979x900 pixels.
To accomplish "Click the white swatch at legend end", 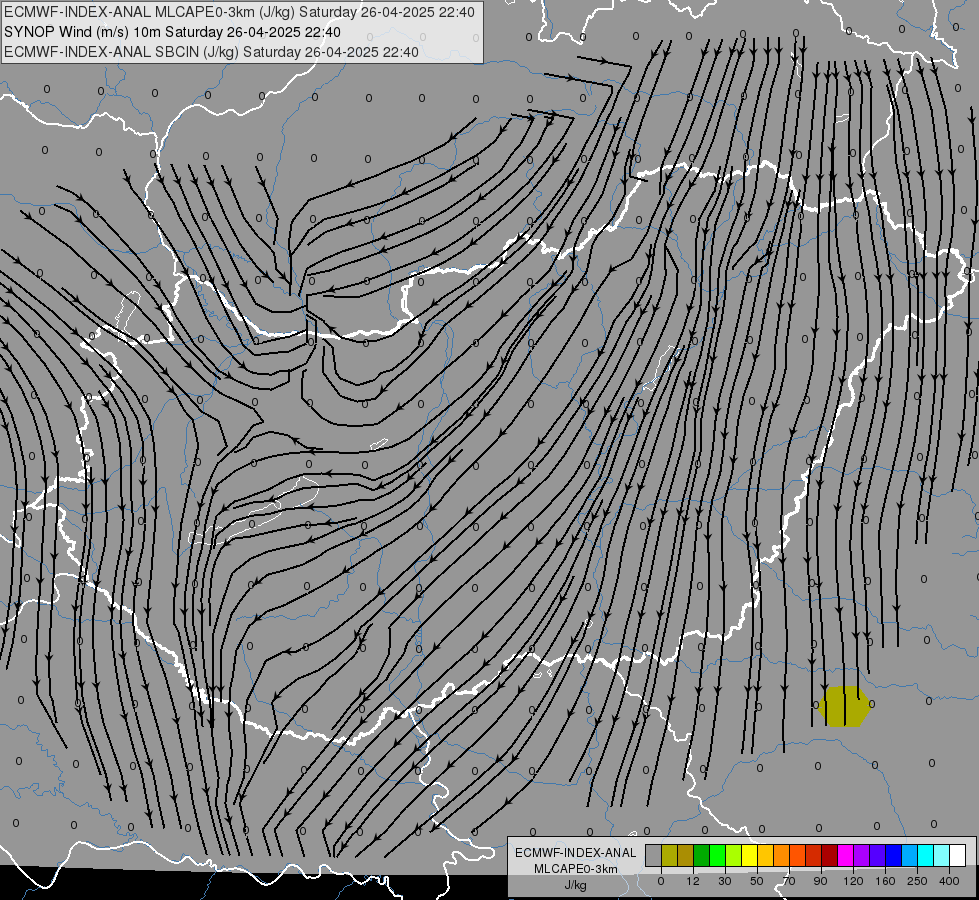I will coord(958,855).
